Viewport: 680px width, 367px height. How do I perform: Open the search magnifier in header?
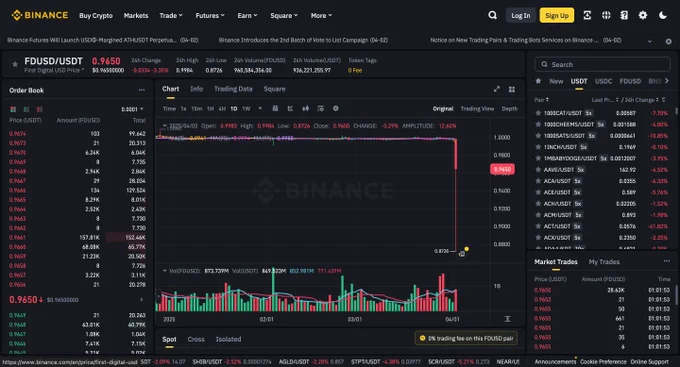click(x=492, y=15)
